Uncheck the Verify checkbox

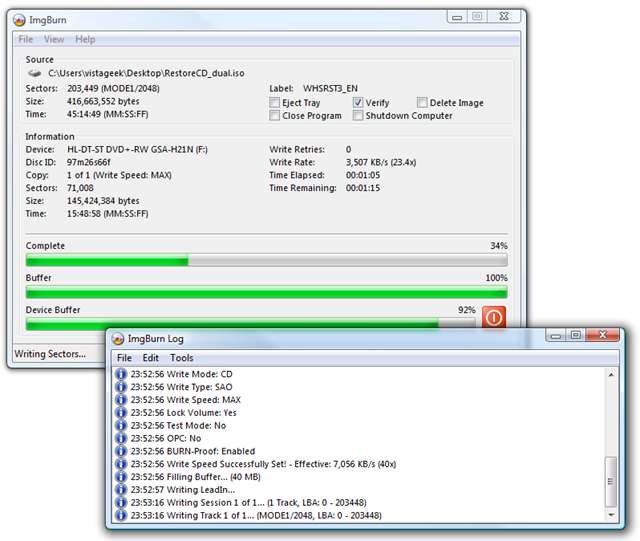(x=358, y=103)
